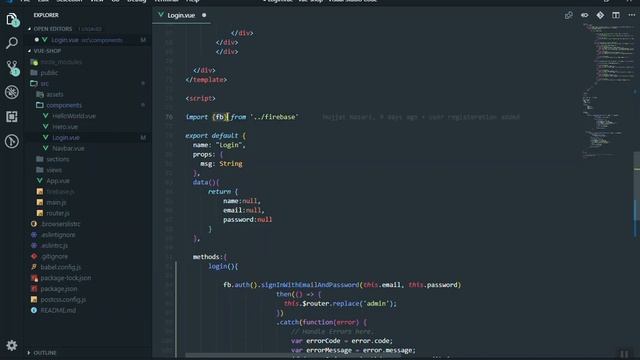Expand the node_modules folder

tap(61, 62)
